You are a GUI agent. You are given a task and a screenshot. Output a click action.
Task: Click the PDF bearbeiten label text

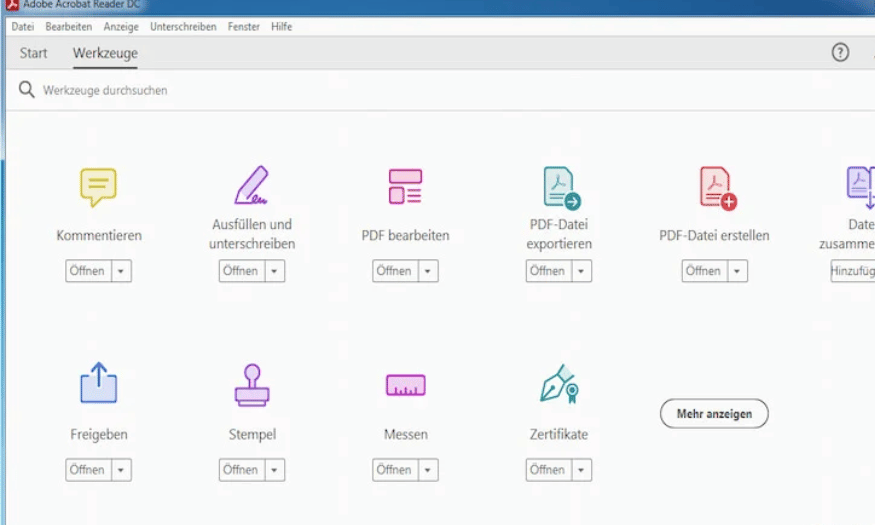coord(405,235)
